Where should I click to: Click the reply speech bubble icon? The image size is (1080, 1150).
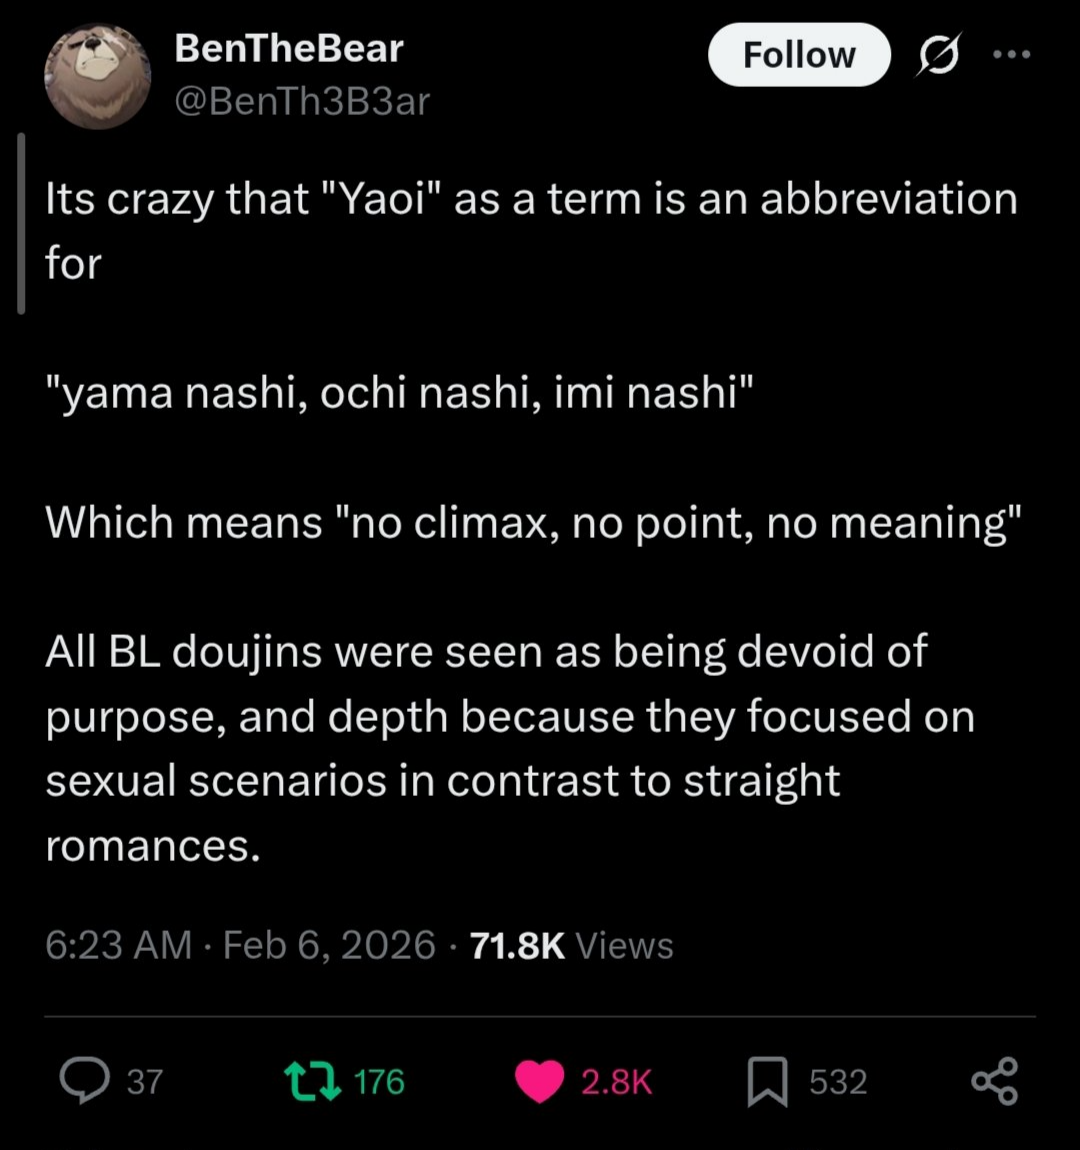click(x=84, y=1081)
